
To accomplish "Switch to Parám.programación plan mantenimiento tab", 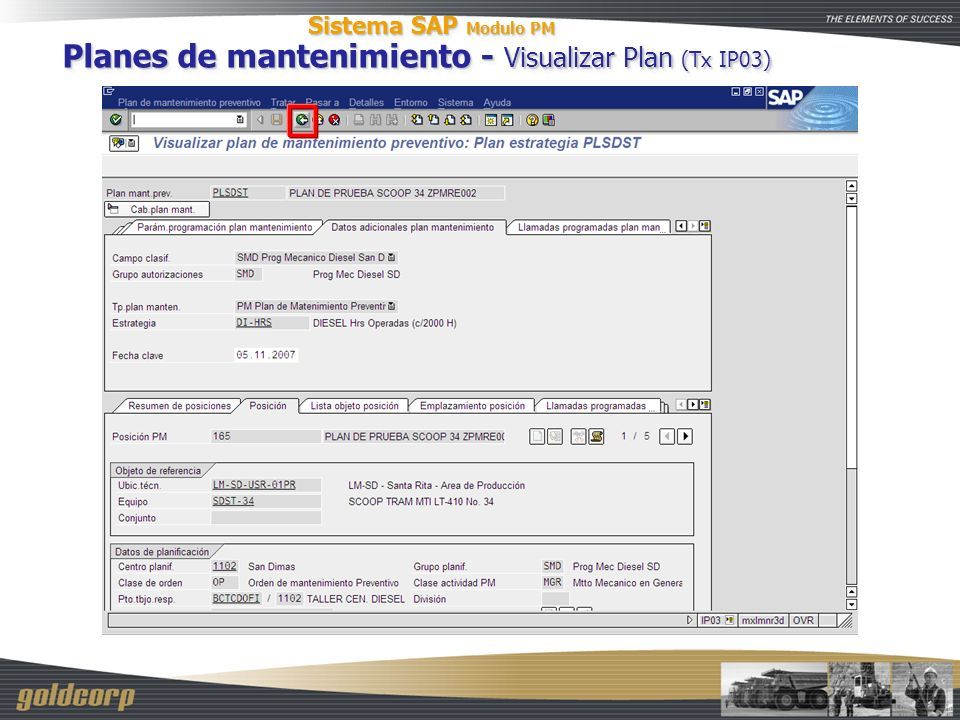I will click(225, 227).
